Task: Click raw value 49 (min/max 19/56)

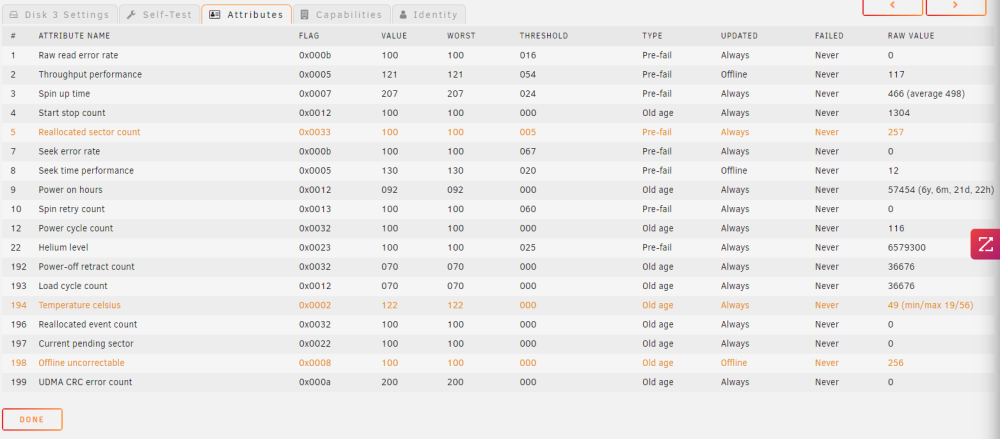Action: pyautogui.click(x=930, y=305)
